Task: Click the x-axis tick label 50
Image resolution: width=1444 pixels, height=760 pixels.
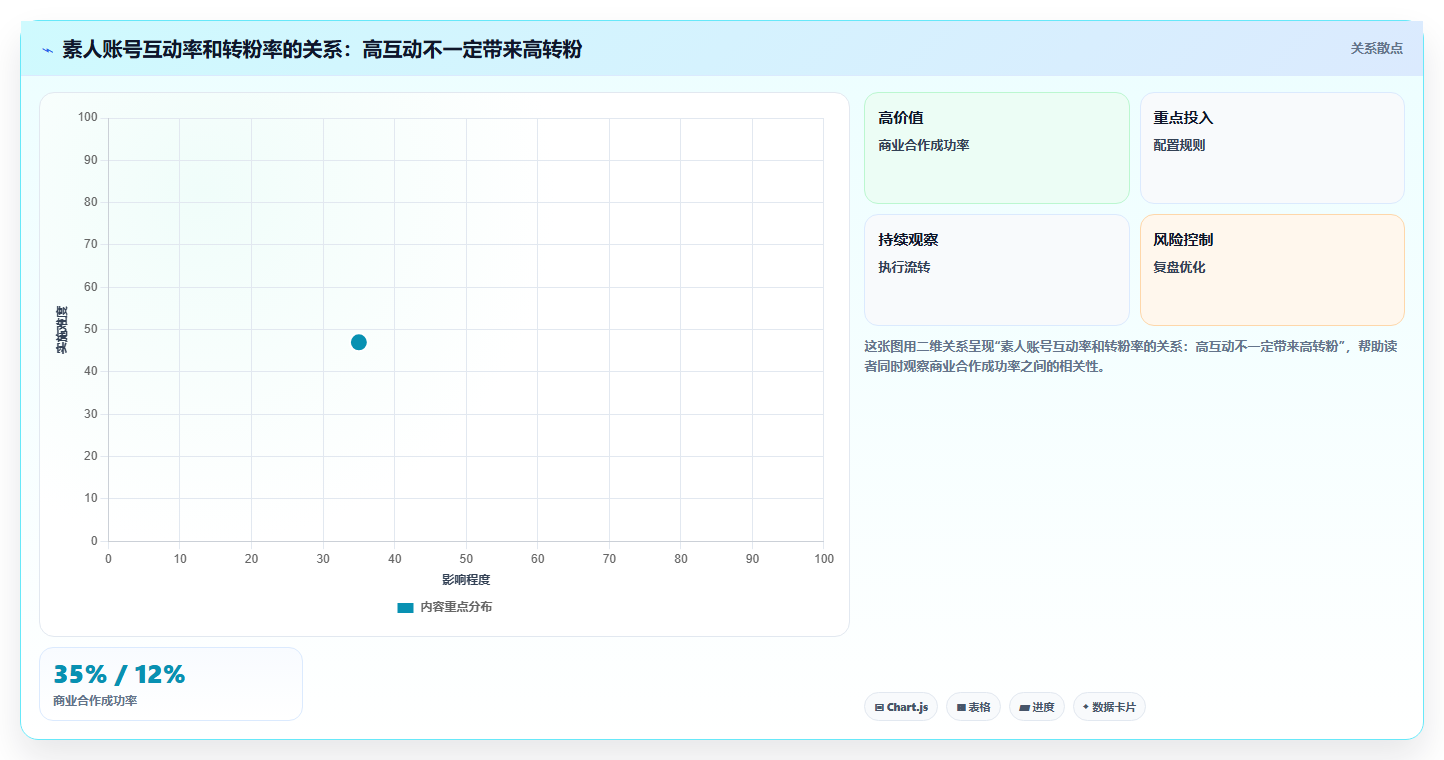Action: tap(466, 558)
